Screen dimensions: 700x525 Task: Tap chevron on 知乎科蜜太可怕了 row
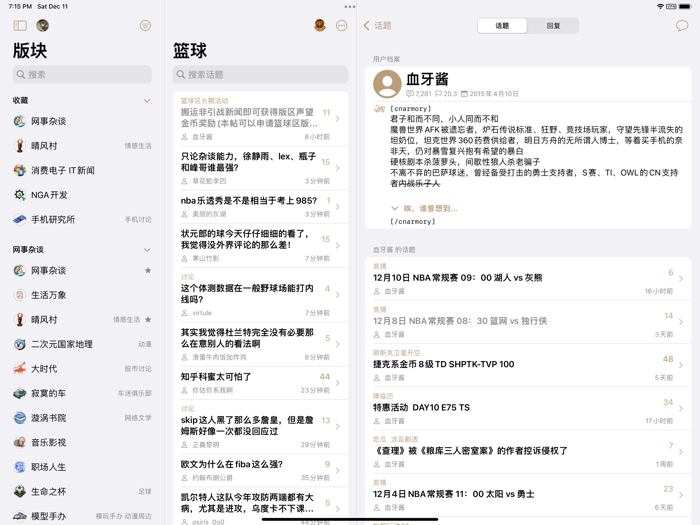pyautogui.click(x=338, y=383)
